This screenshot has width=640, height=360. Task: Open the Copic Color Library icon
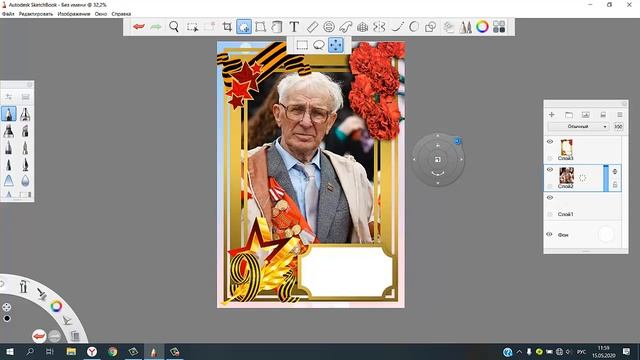[499, 27]
